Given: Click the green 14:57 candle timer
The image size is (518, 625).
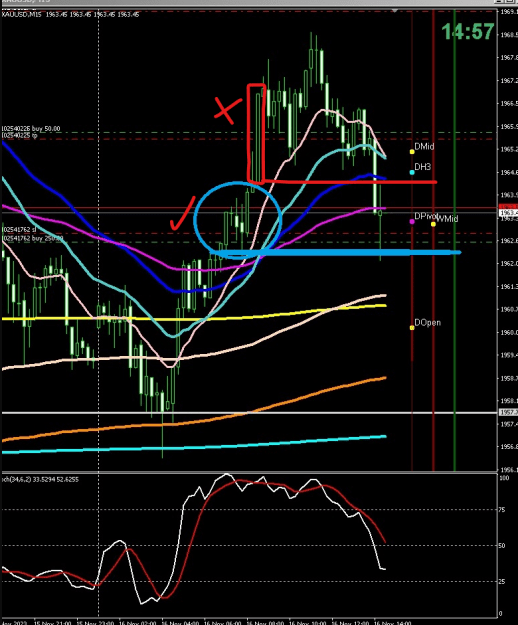Looking at the screenshot, I should pos(468,31).
